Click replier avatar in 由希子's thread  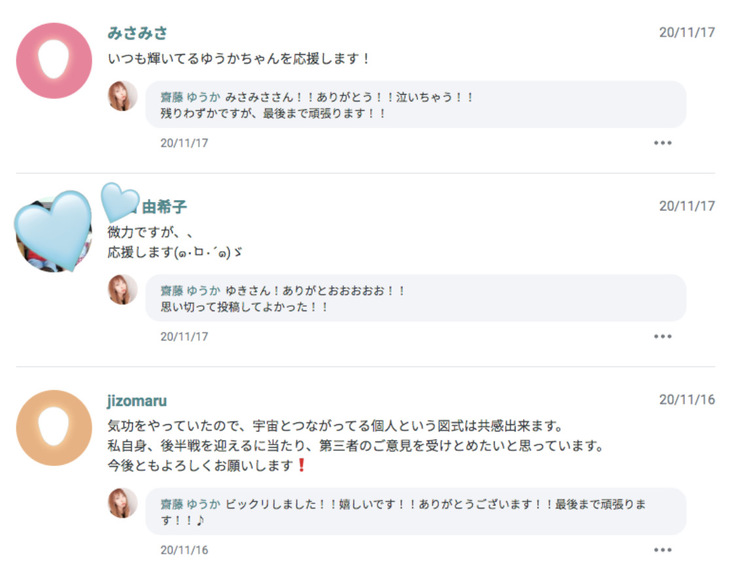123,290
